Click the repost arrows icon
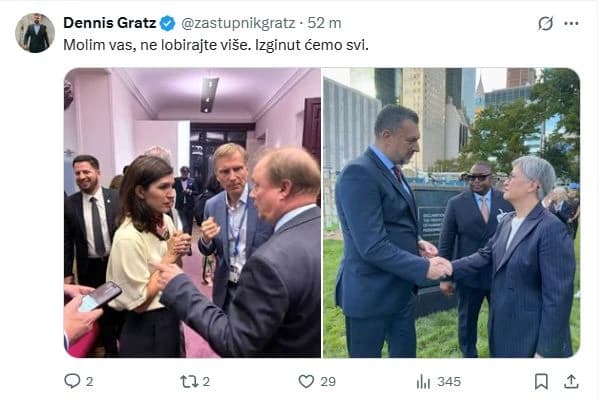This screenshot has width=614, height=401. (187, 381)
